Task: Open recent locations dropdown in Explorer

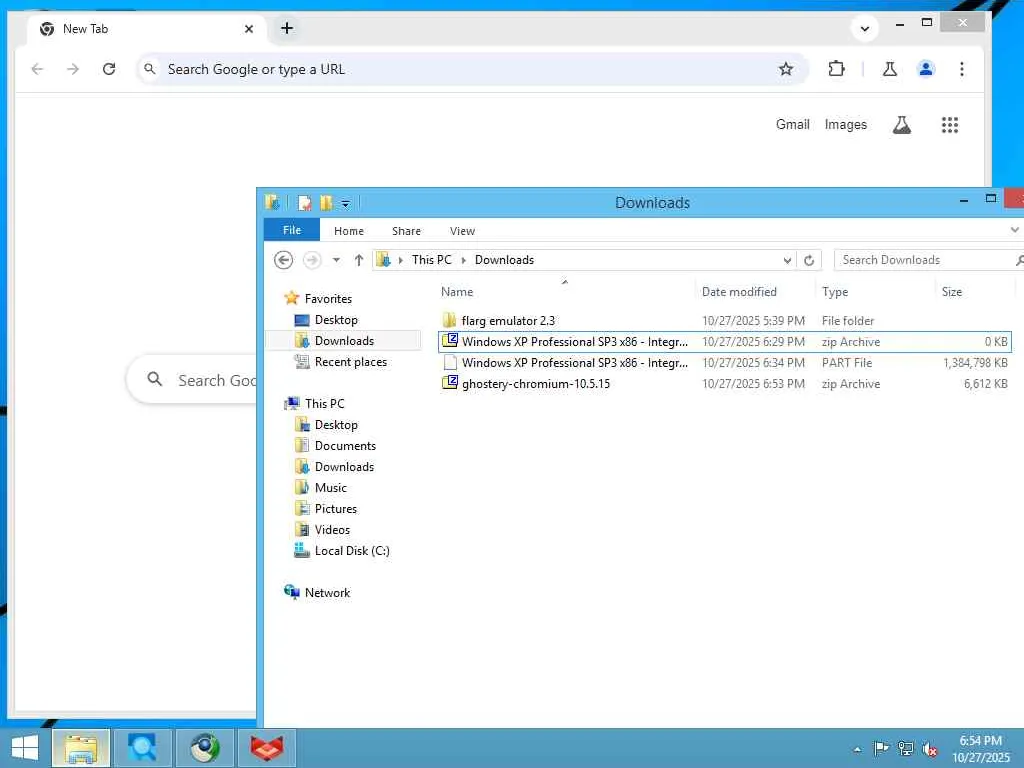Action: coord(336,260)
